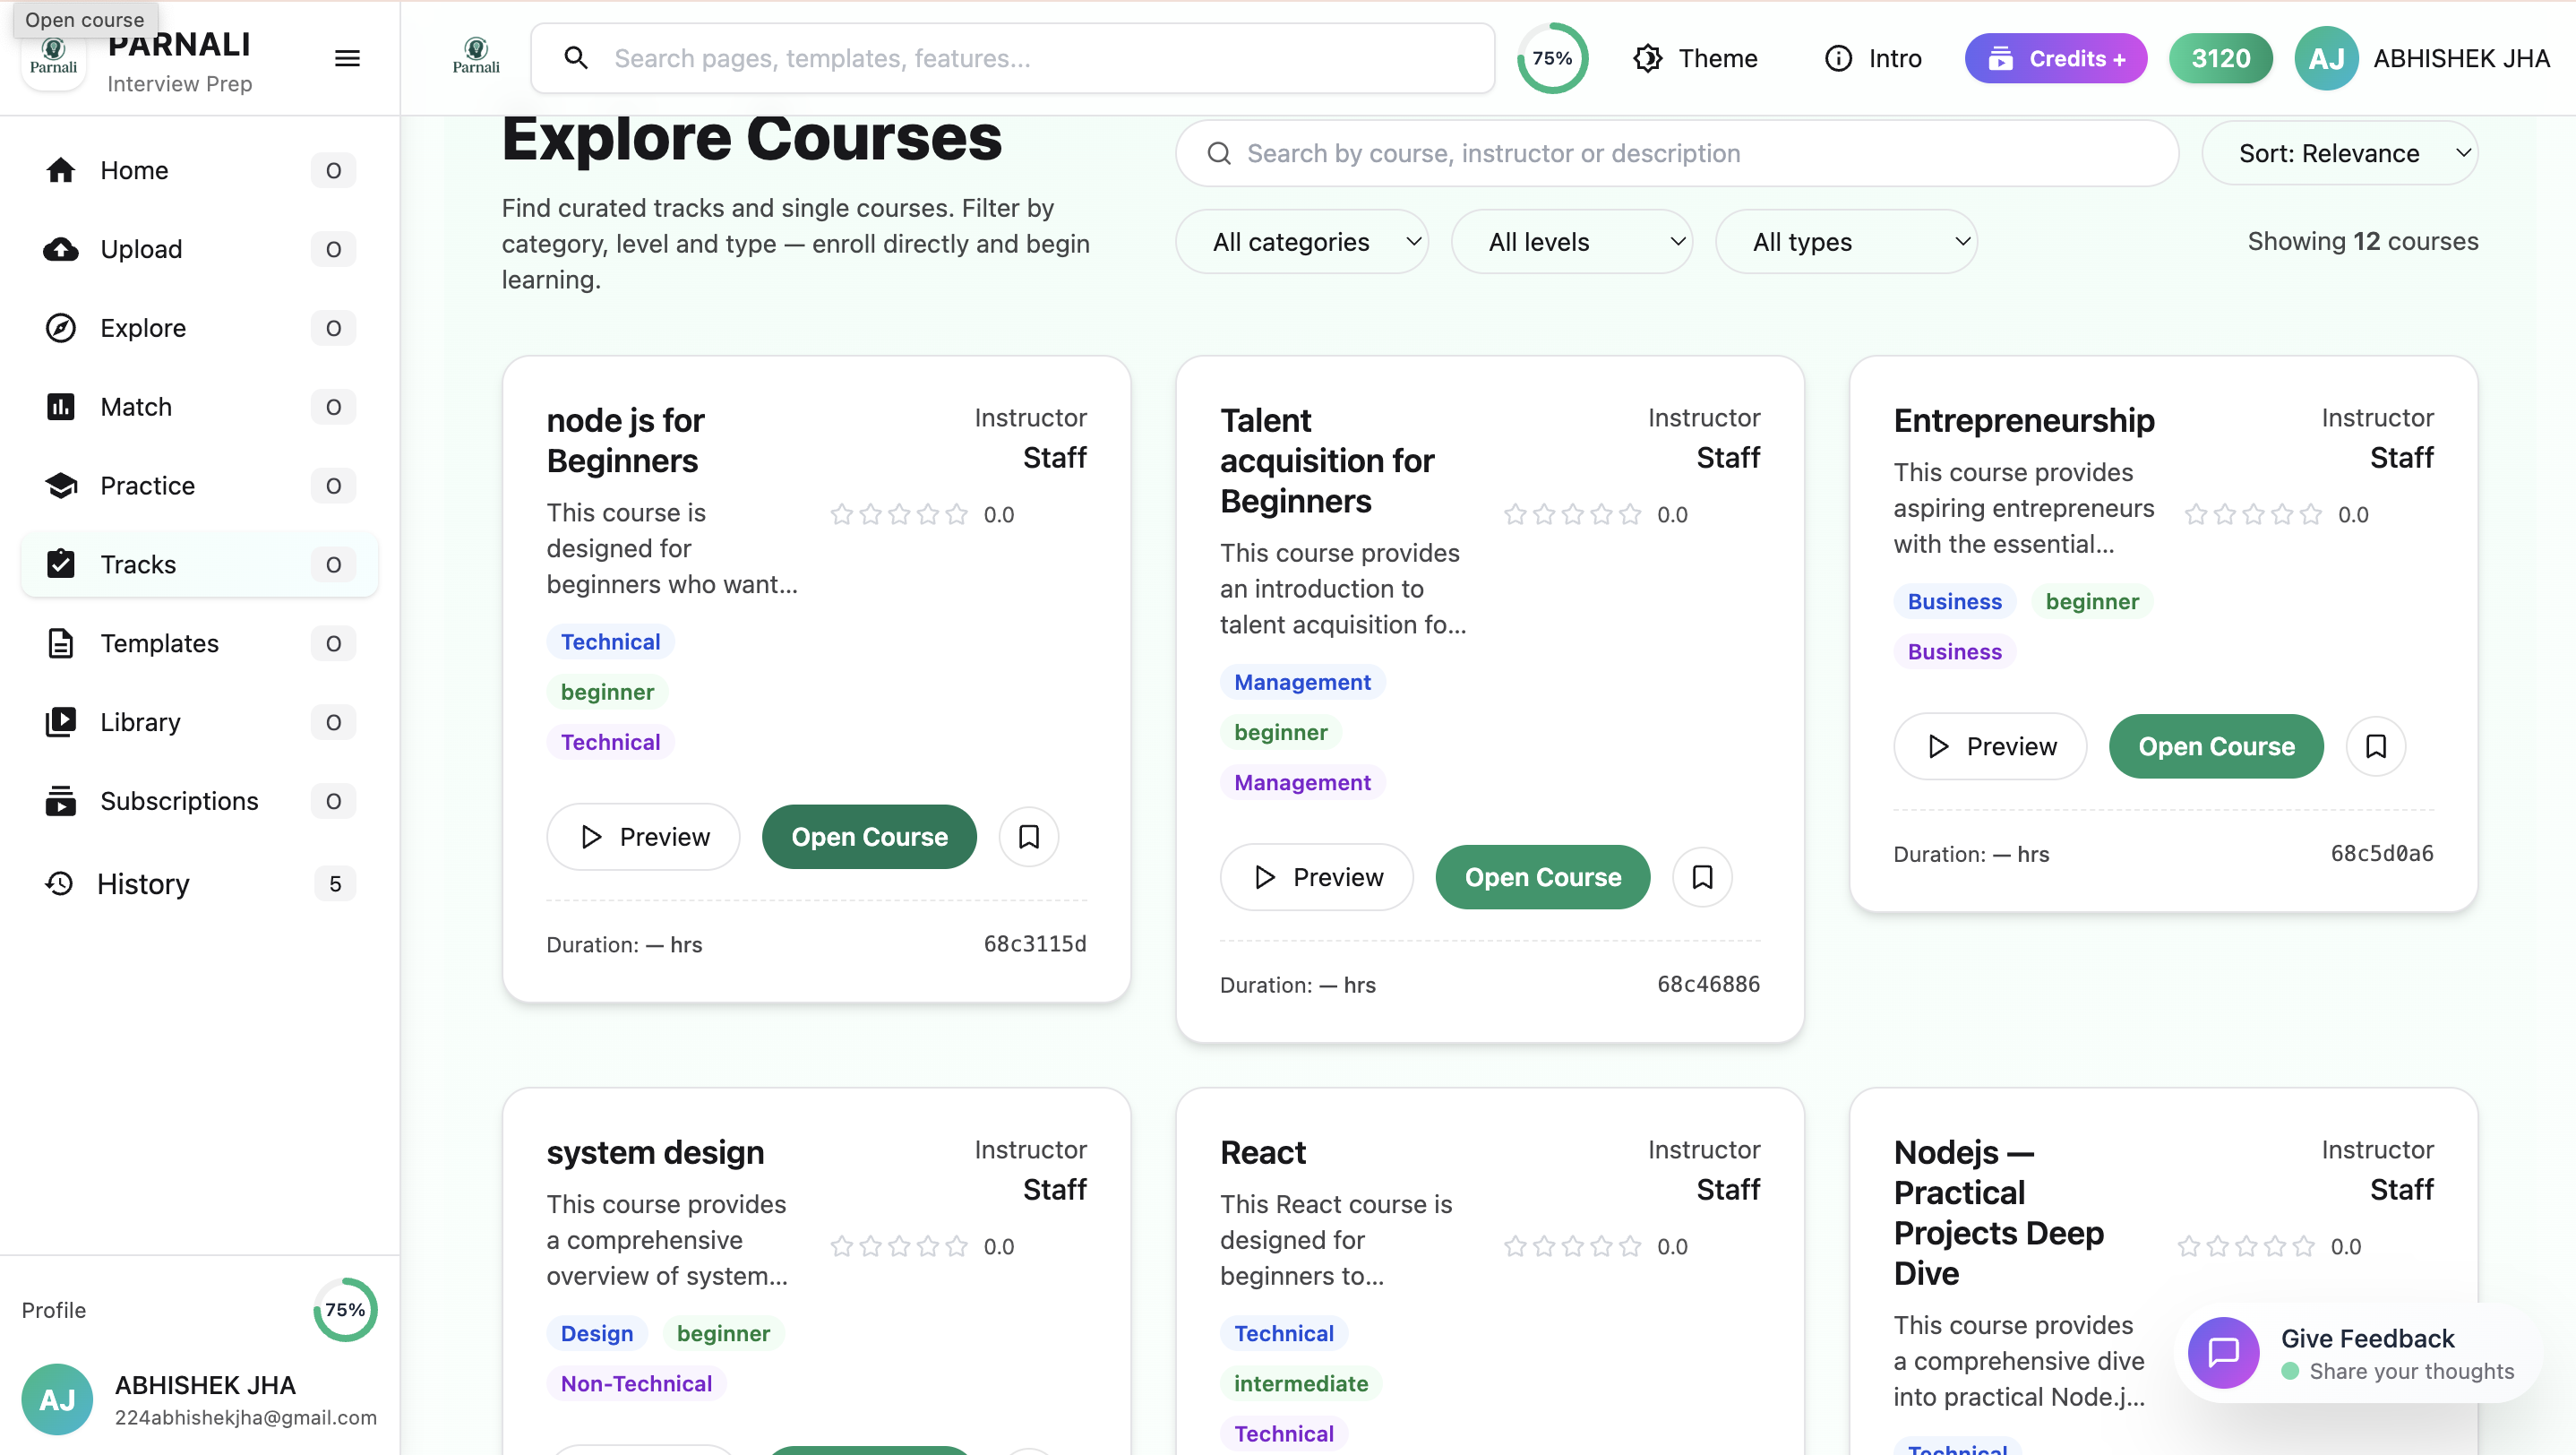Rate system design course four stars

click(928, 1246)
